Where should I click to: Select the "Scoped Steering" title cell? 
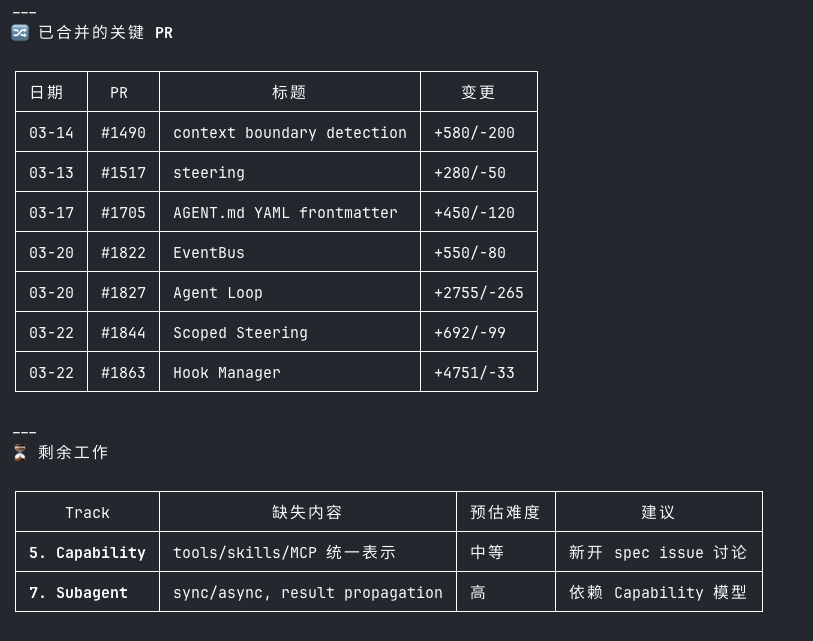(x=240, y=333)
